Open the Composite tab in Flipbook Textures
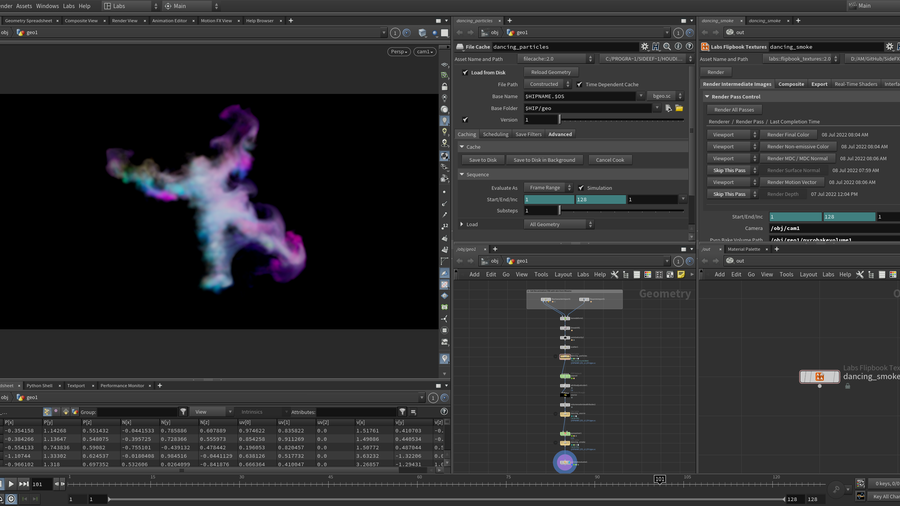This screenshot has height=506, width=900. 791,84
